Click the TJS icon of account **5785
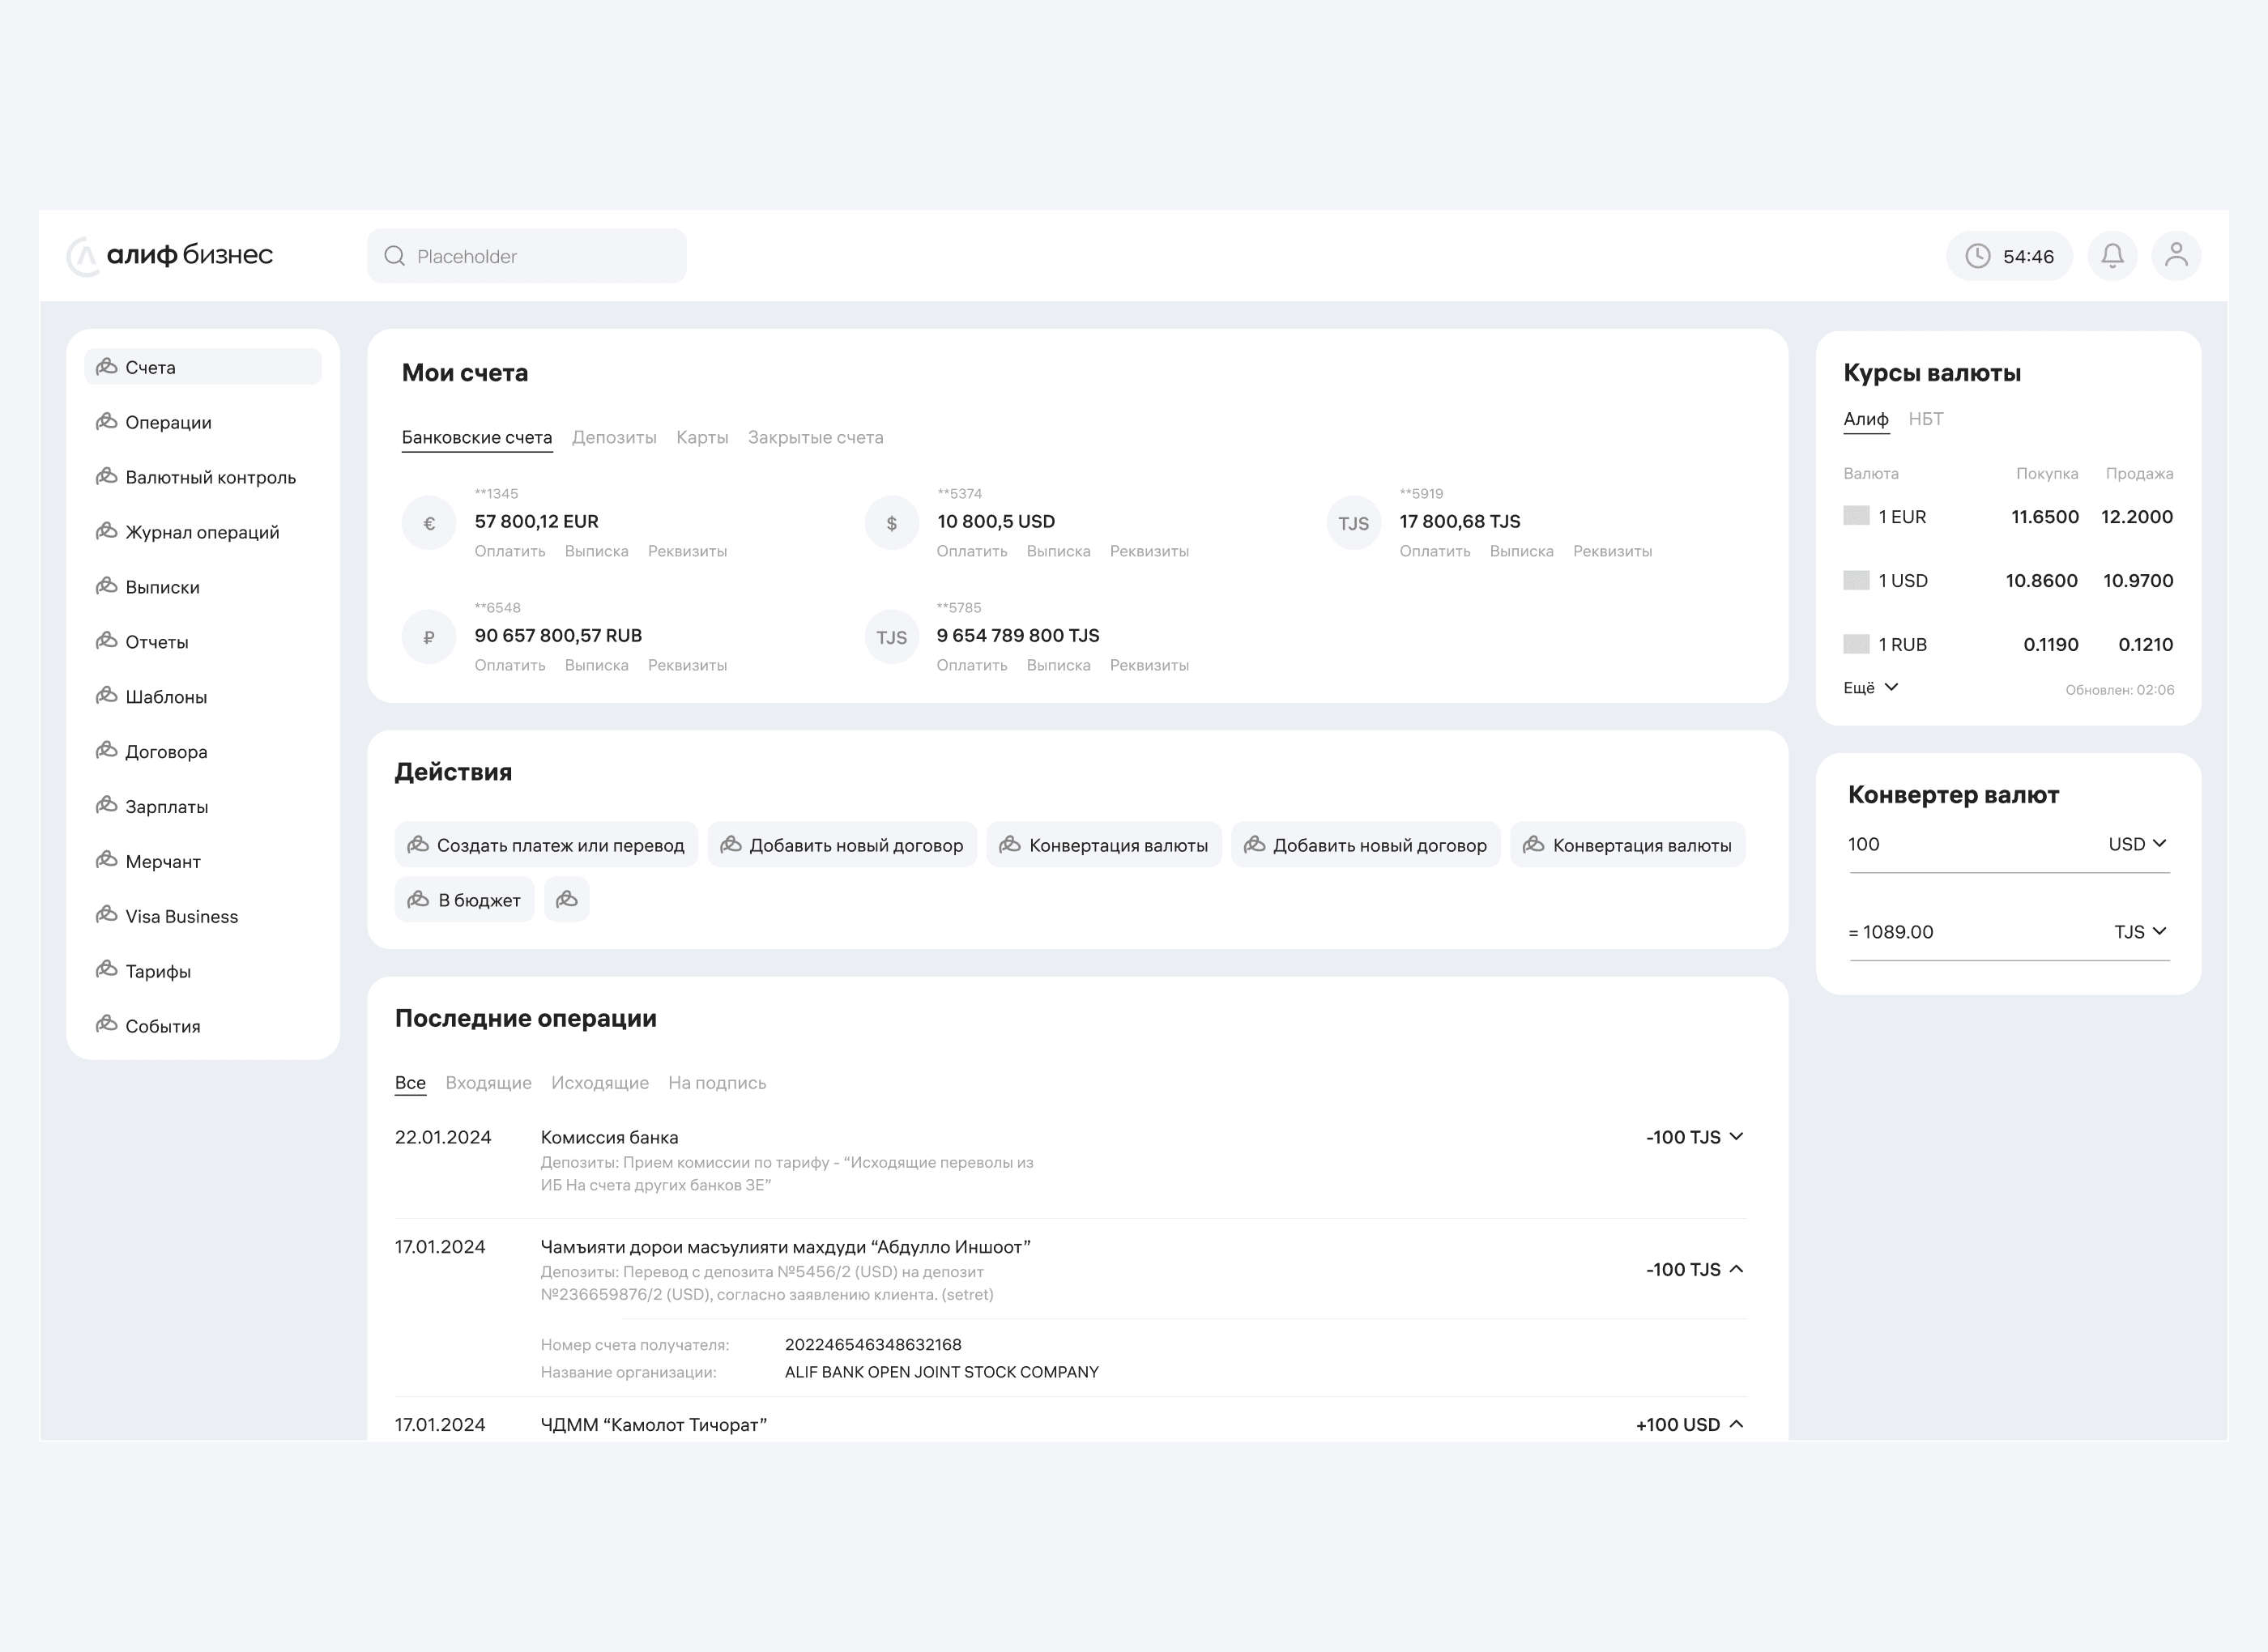The image size is (2268, 1652). tap(891, 637)
